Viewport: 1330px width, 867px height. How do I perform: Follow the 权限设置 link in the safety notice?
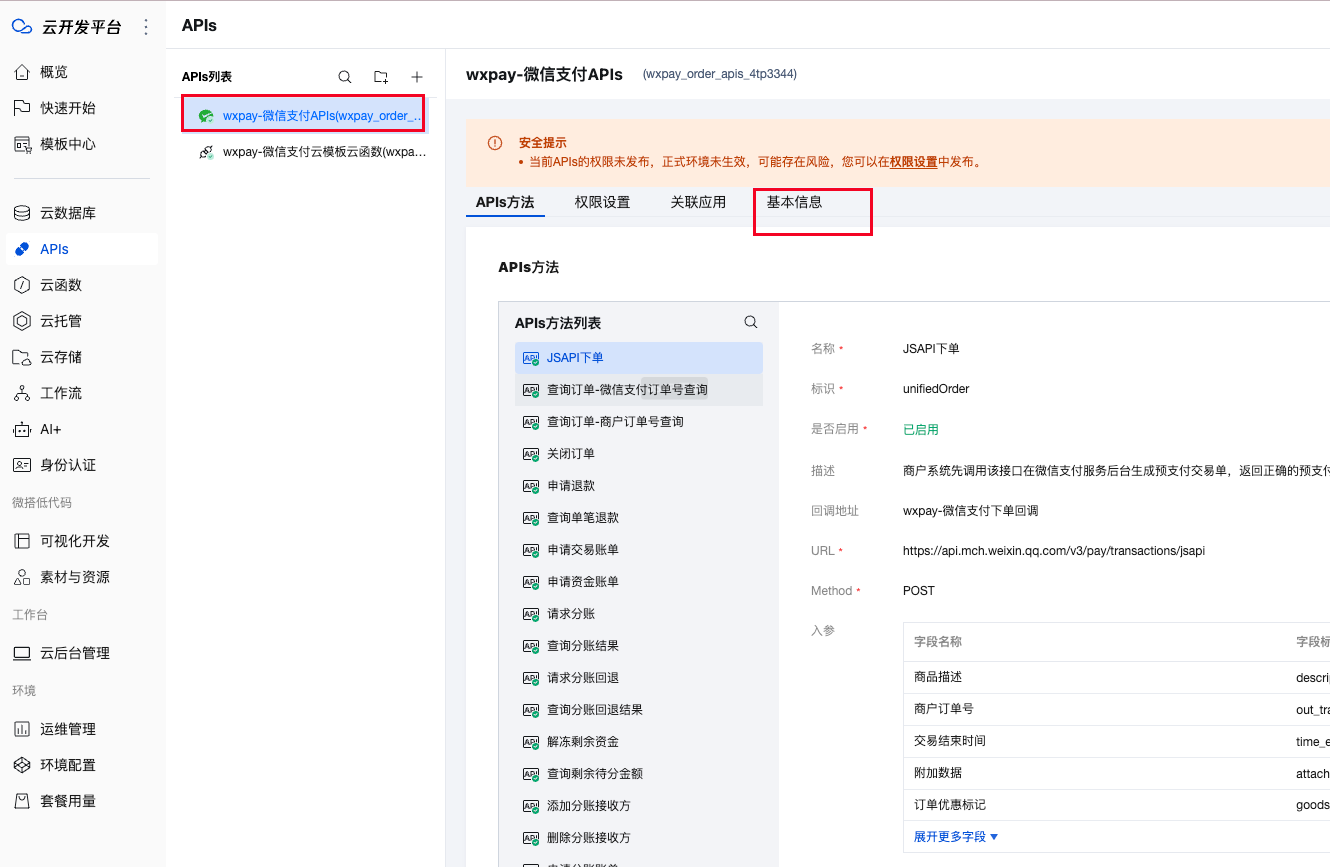[x=914, y=162]
